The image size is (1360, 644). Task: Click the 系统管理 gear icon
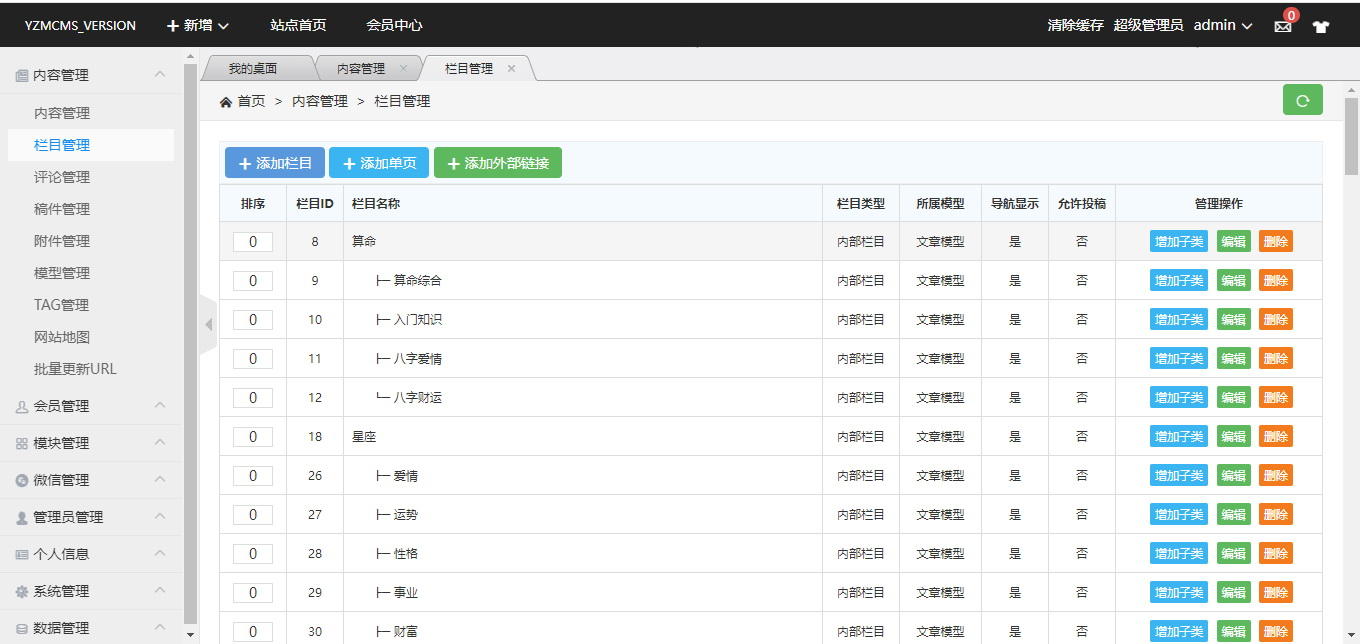22,591
